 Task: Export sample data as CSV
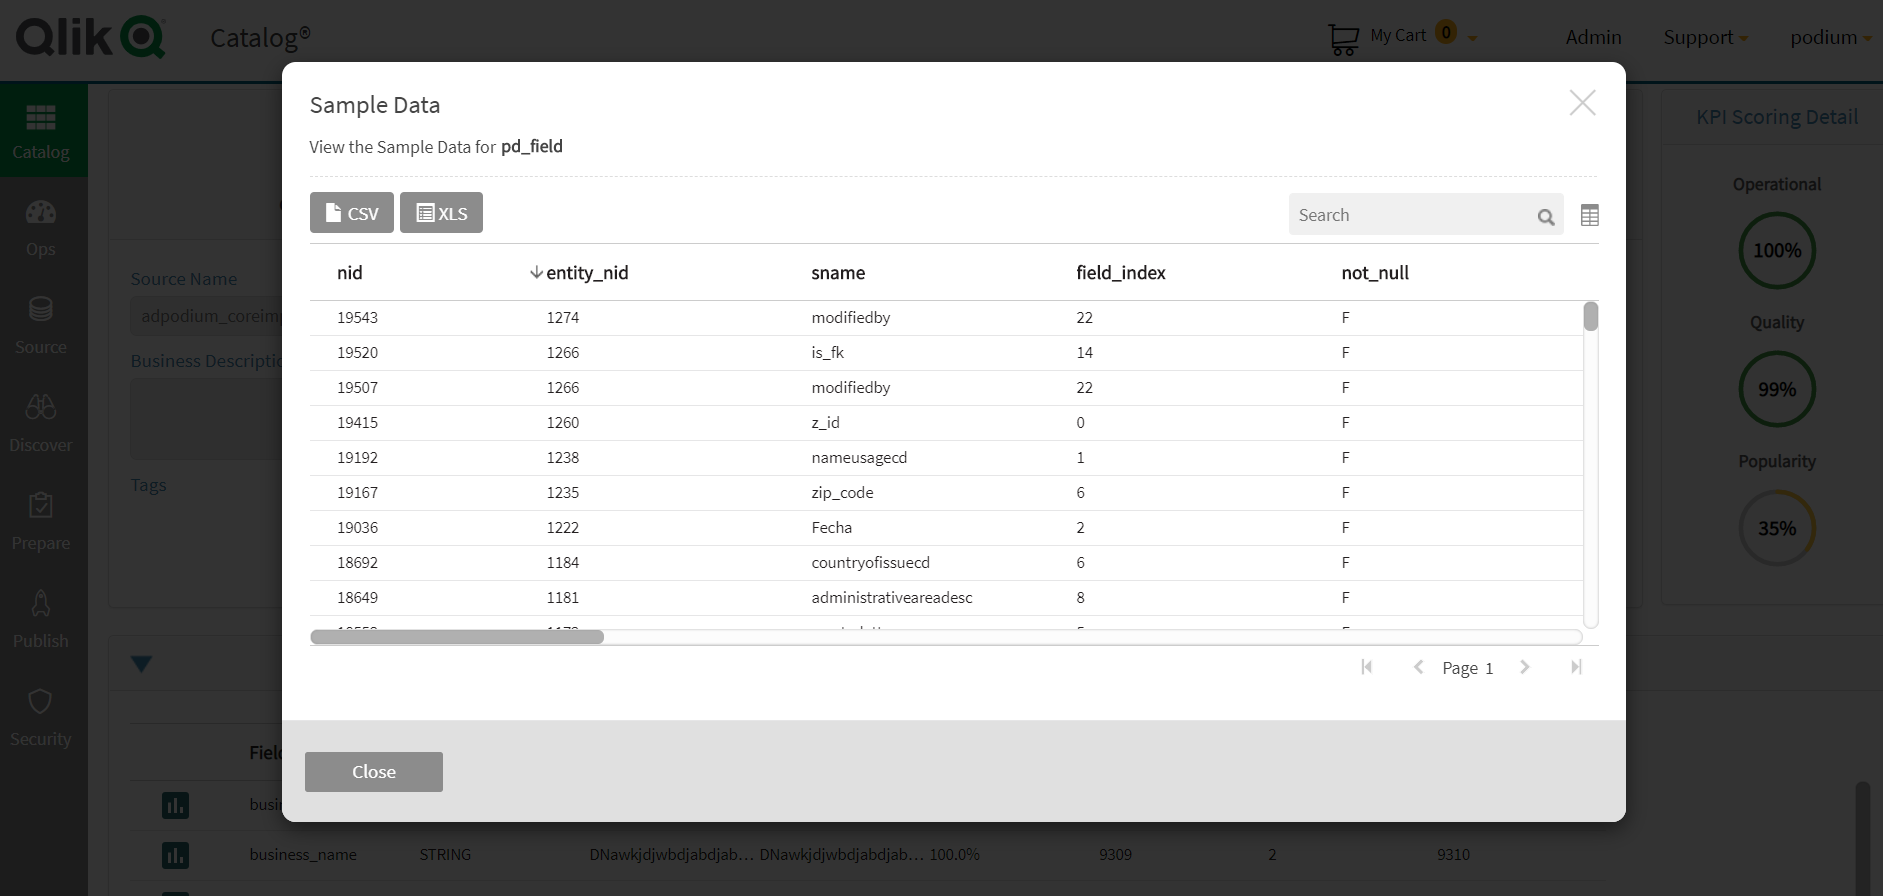click(x=351, y=213)
